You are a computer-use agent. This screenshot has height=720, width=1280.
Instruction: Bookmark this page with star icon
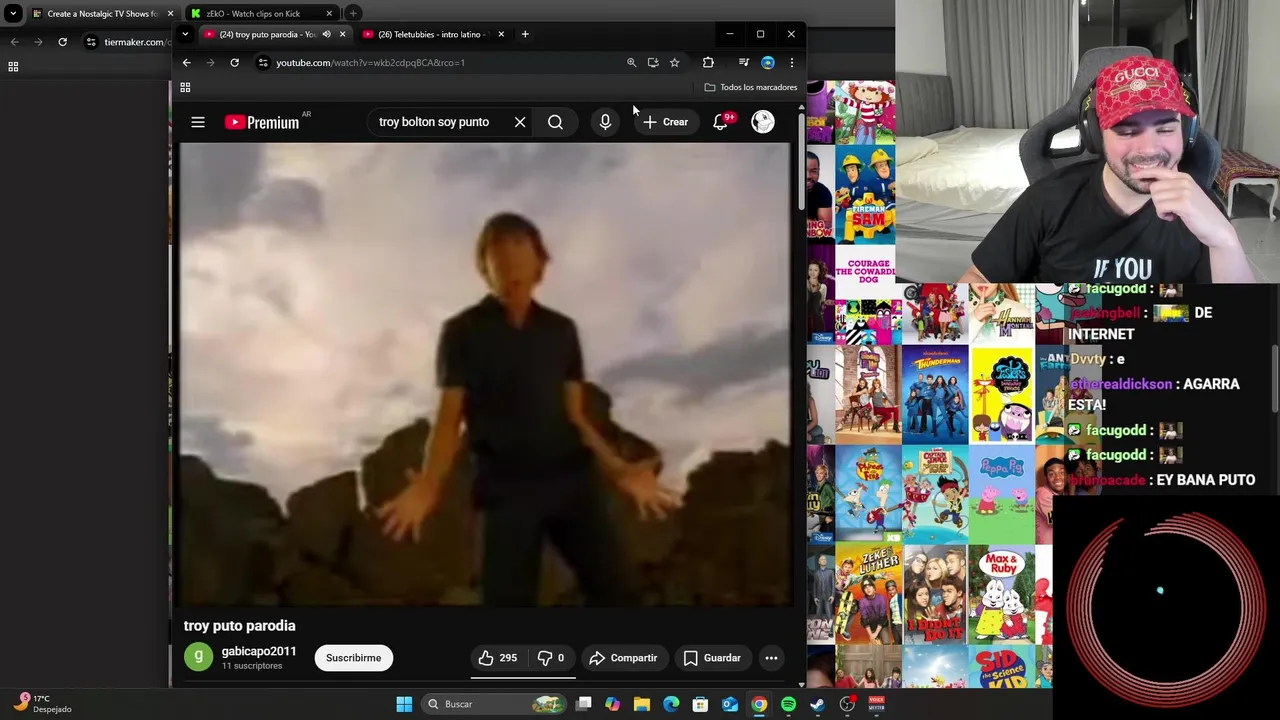point(675,63)
